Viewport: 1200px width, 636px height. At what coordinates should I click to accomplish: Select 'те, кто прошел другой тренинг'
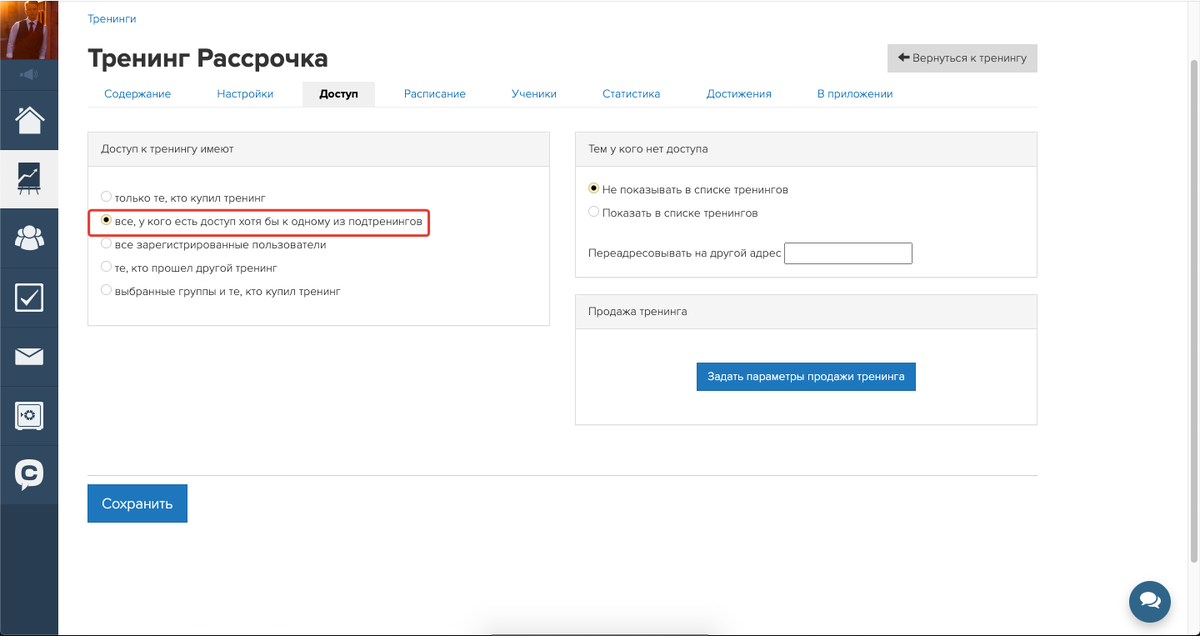[x=106, y=267]
